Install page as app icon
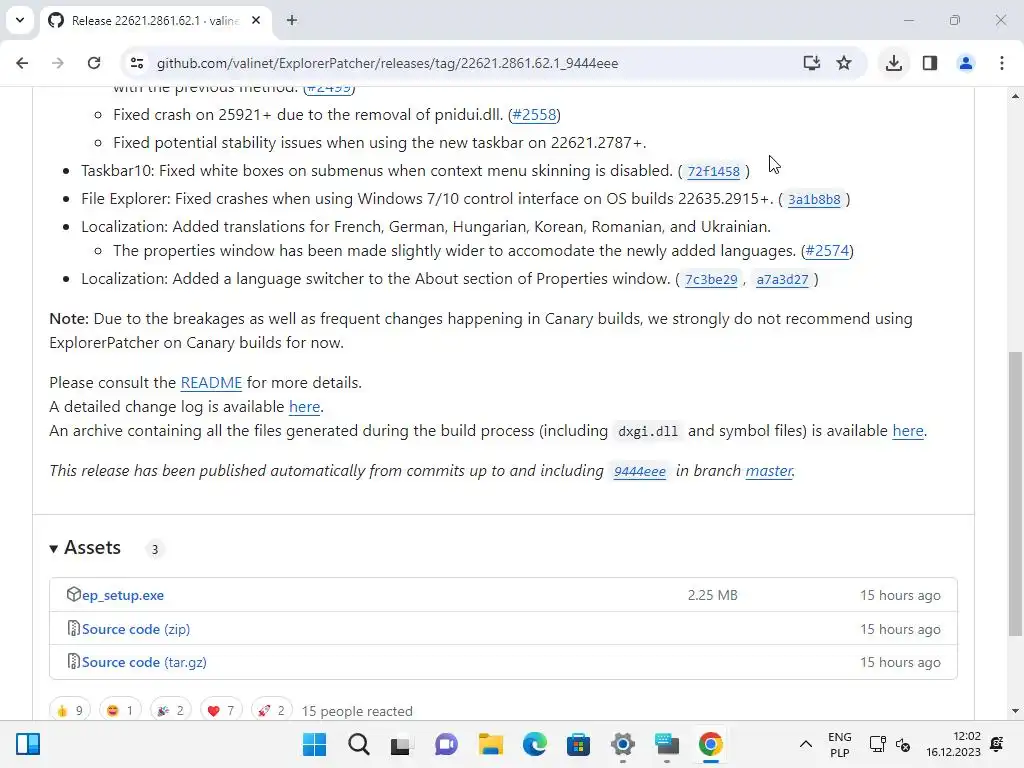 (x=811, y=63)
